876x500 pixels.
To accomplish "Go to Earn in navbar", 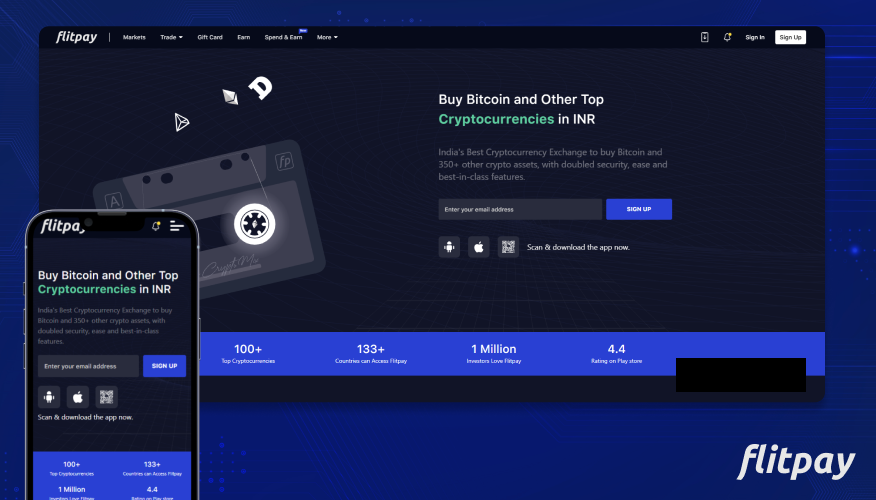I will 244,37.
